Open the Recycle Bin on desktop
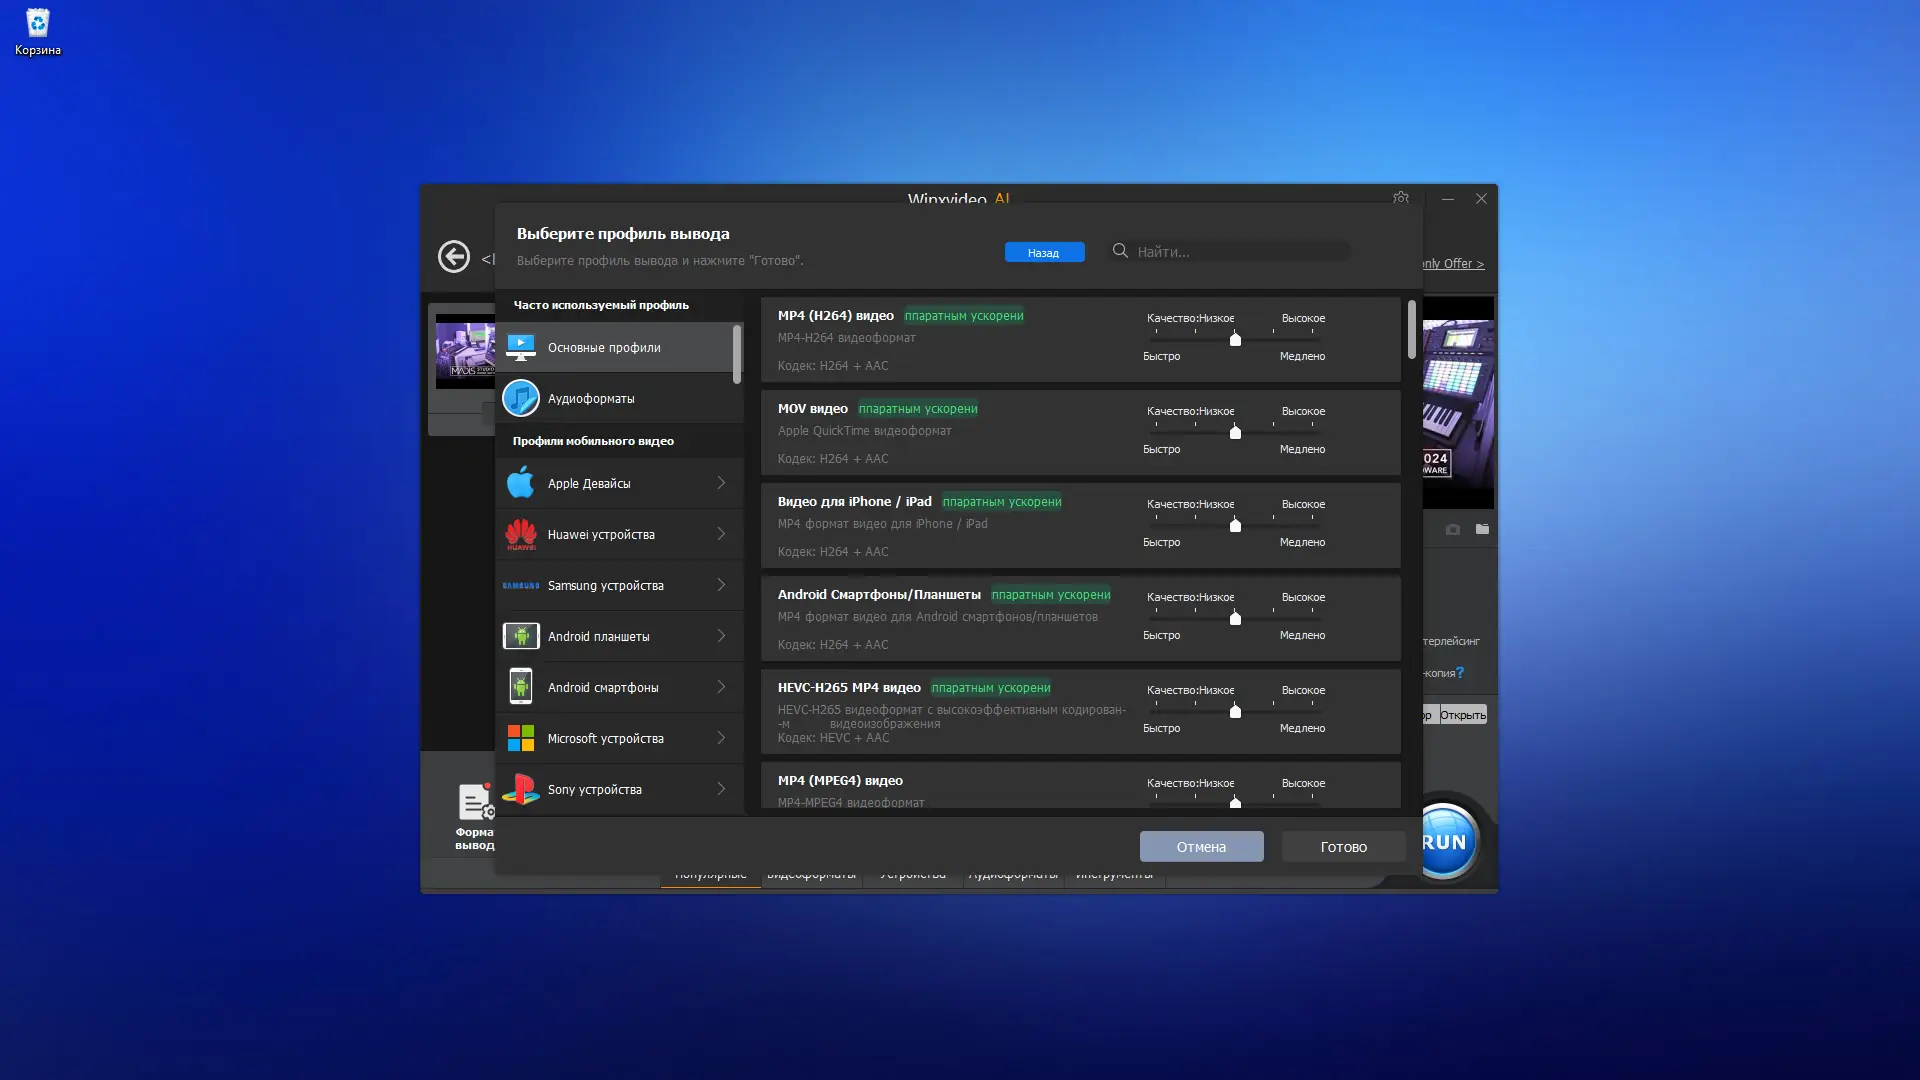Screen dimensions: 1920x1080 pyautogui.click(x=37, y=30)
